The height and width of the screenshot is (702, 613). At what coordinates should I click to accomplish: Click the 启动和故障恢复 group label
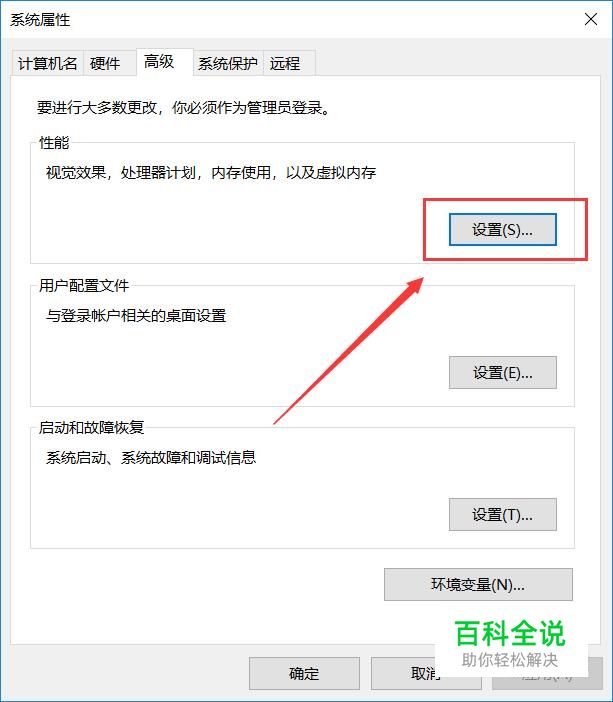(x=91, y=428)
